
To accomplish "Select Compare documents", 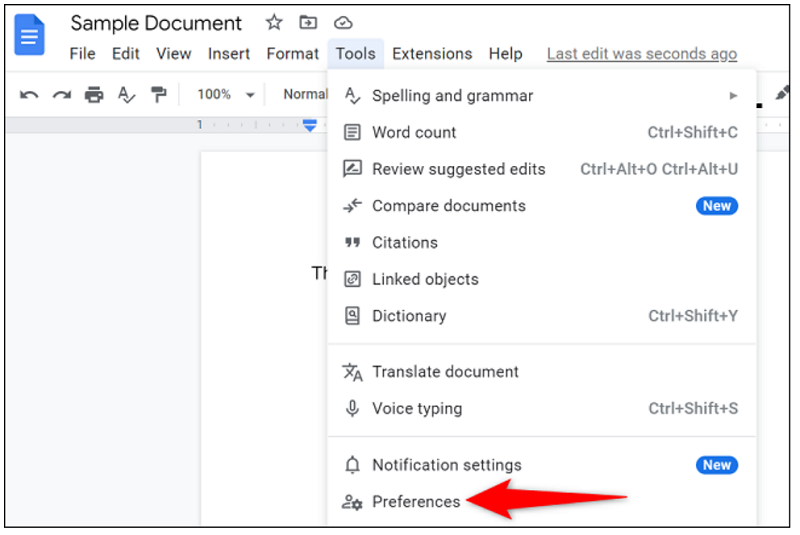I will pyautogui.click(x=541, y=206).
